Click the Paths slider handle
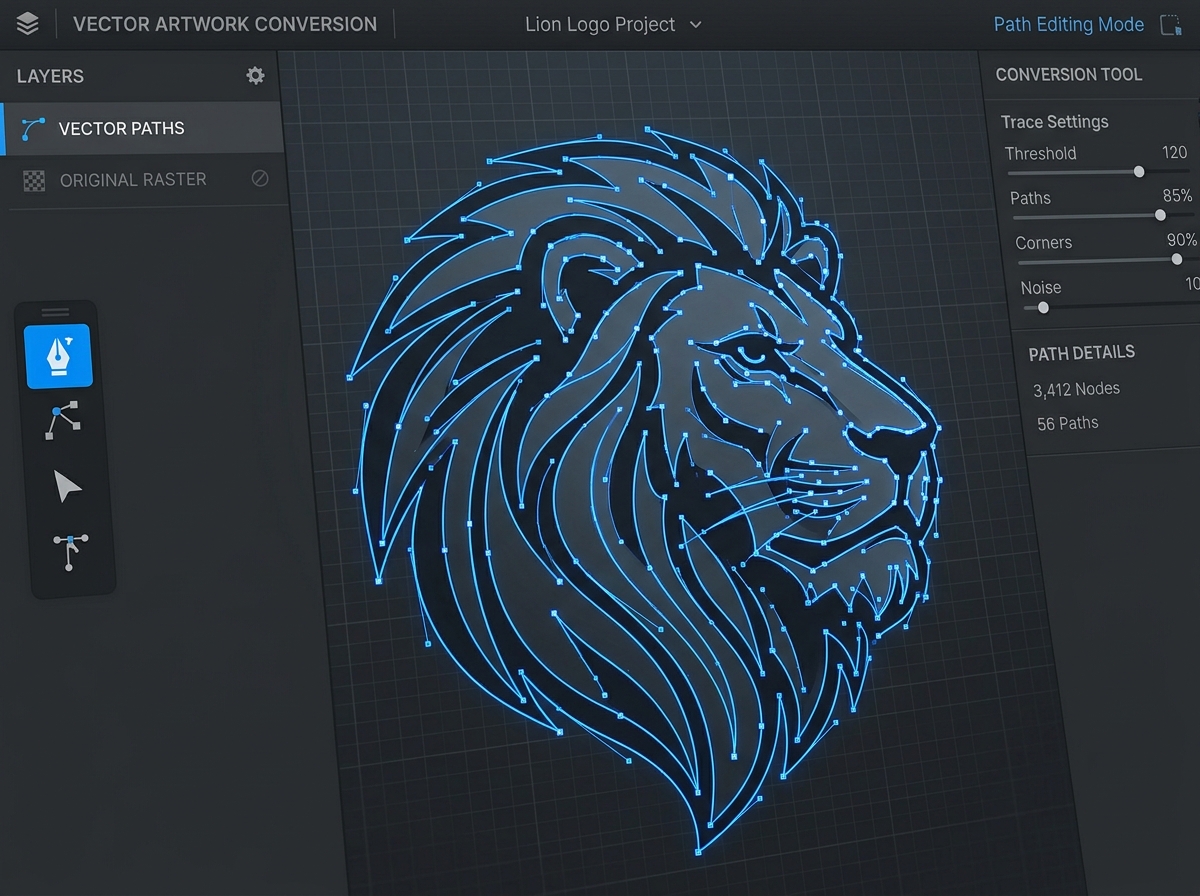The image size is (1200, 896). coord(1160,215)
